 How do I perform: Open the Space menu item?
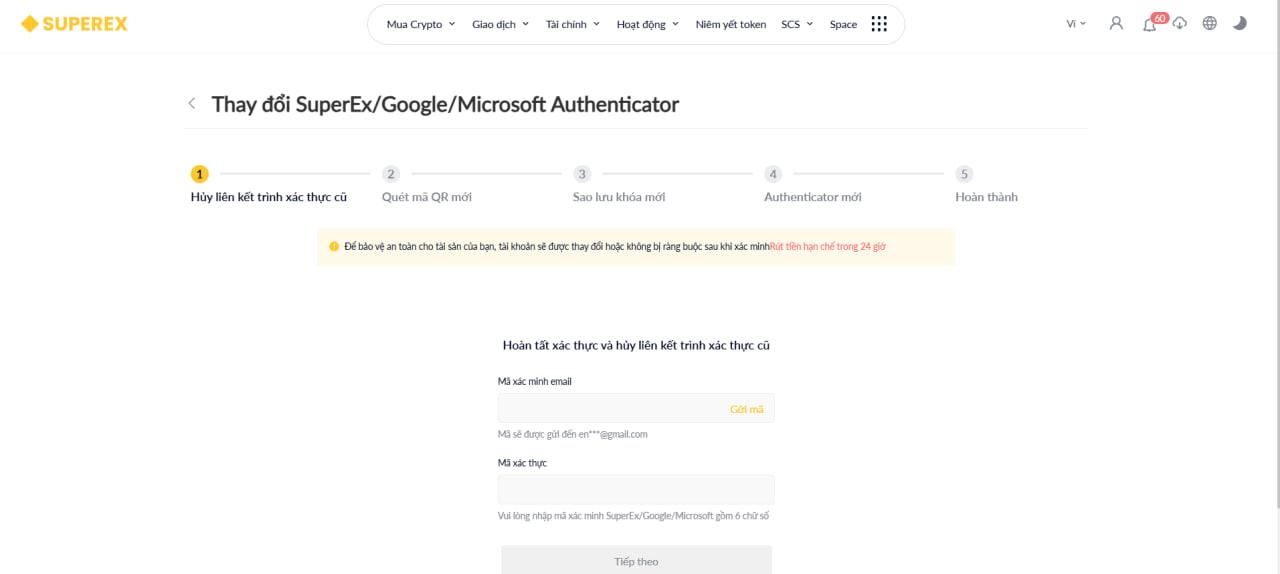point(843,24)
